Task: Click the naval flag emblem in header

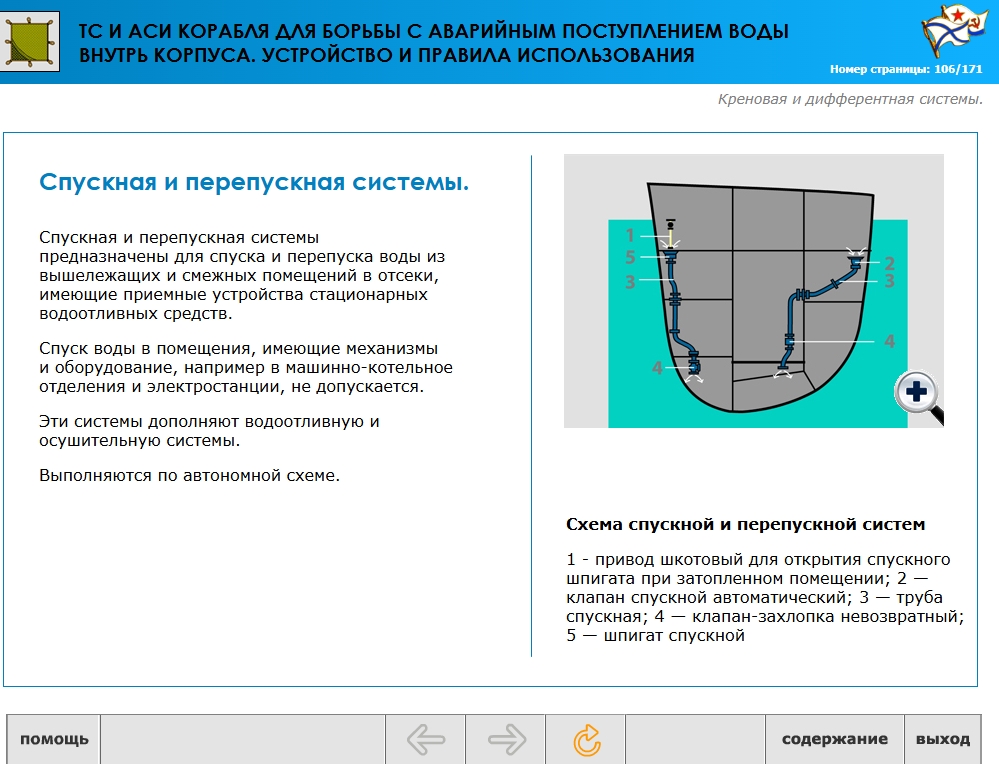Action: click(x=947, y=32)
